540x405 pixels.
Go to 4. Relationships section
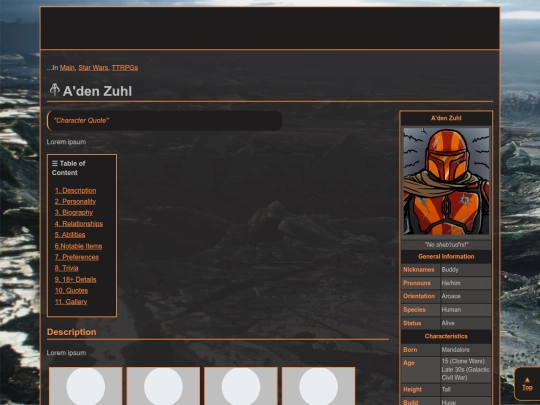pyautogui.click(x=79, y=224)
